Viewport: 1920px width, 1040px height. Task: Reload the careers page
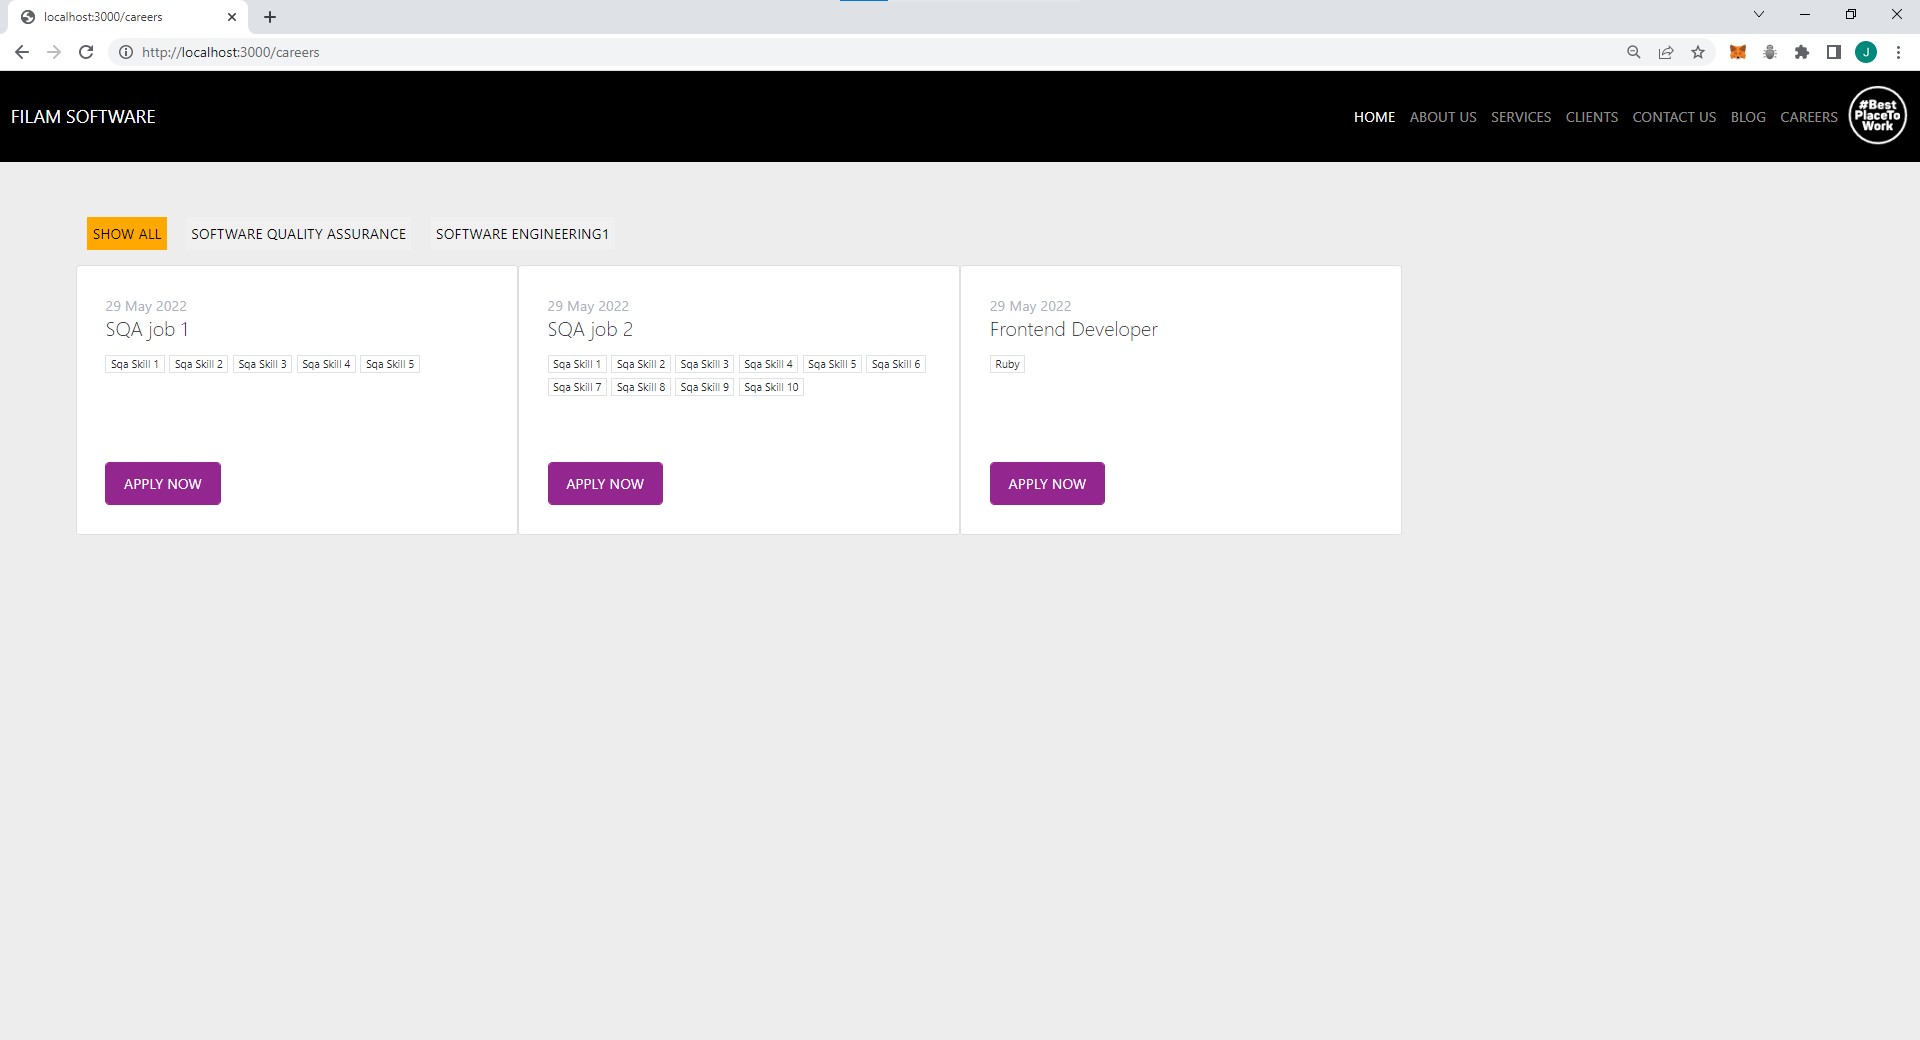point(86,52)
